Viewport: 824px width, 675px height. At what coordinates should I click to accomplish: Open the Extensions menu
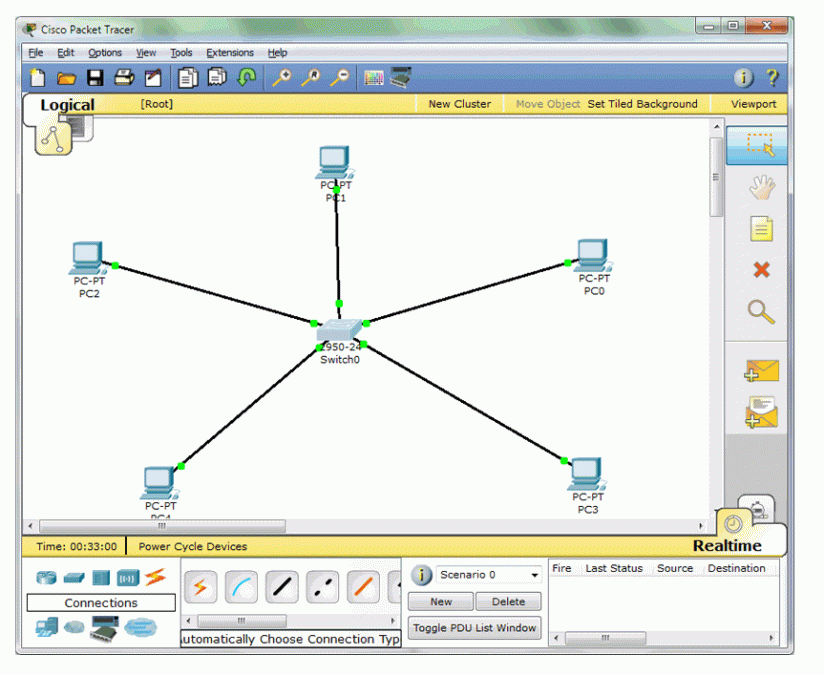230,53
